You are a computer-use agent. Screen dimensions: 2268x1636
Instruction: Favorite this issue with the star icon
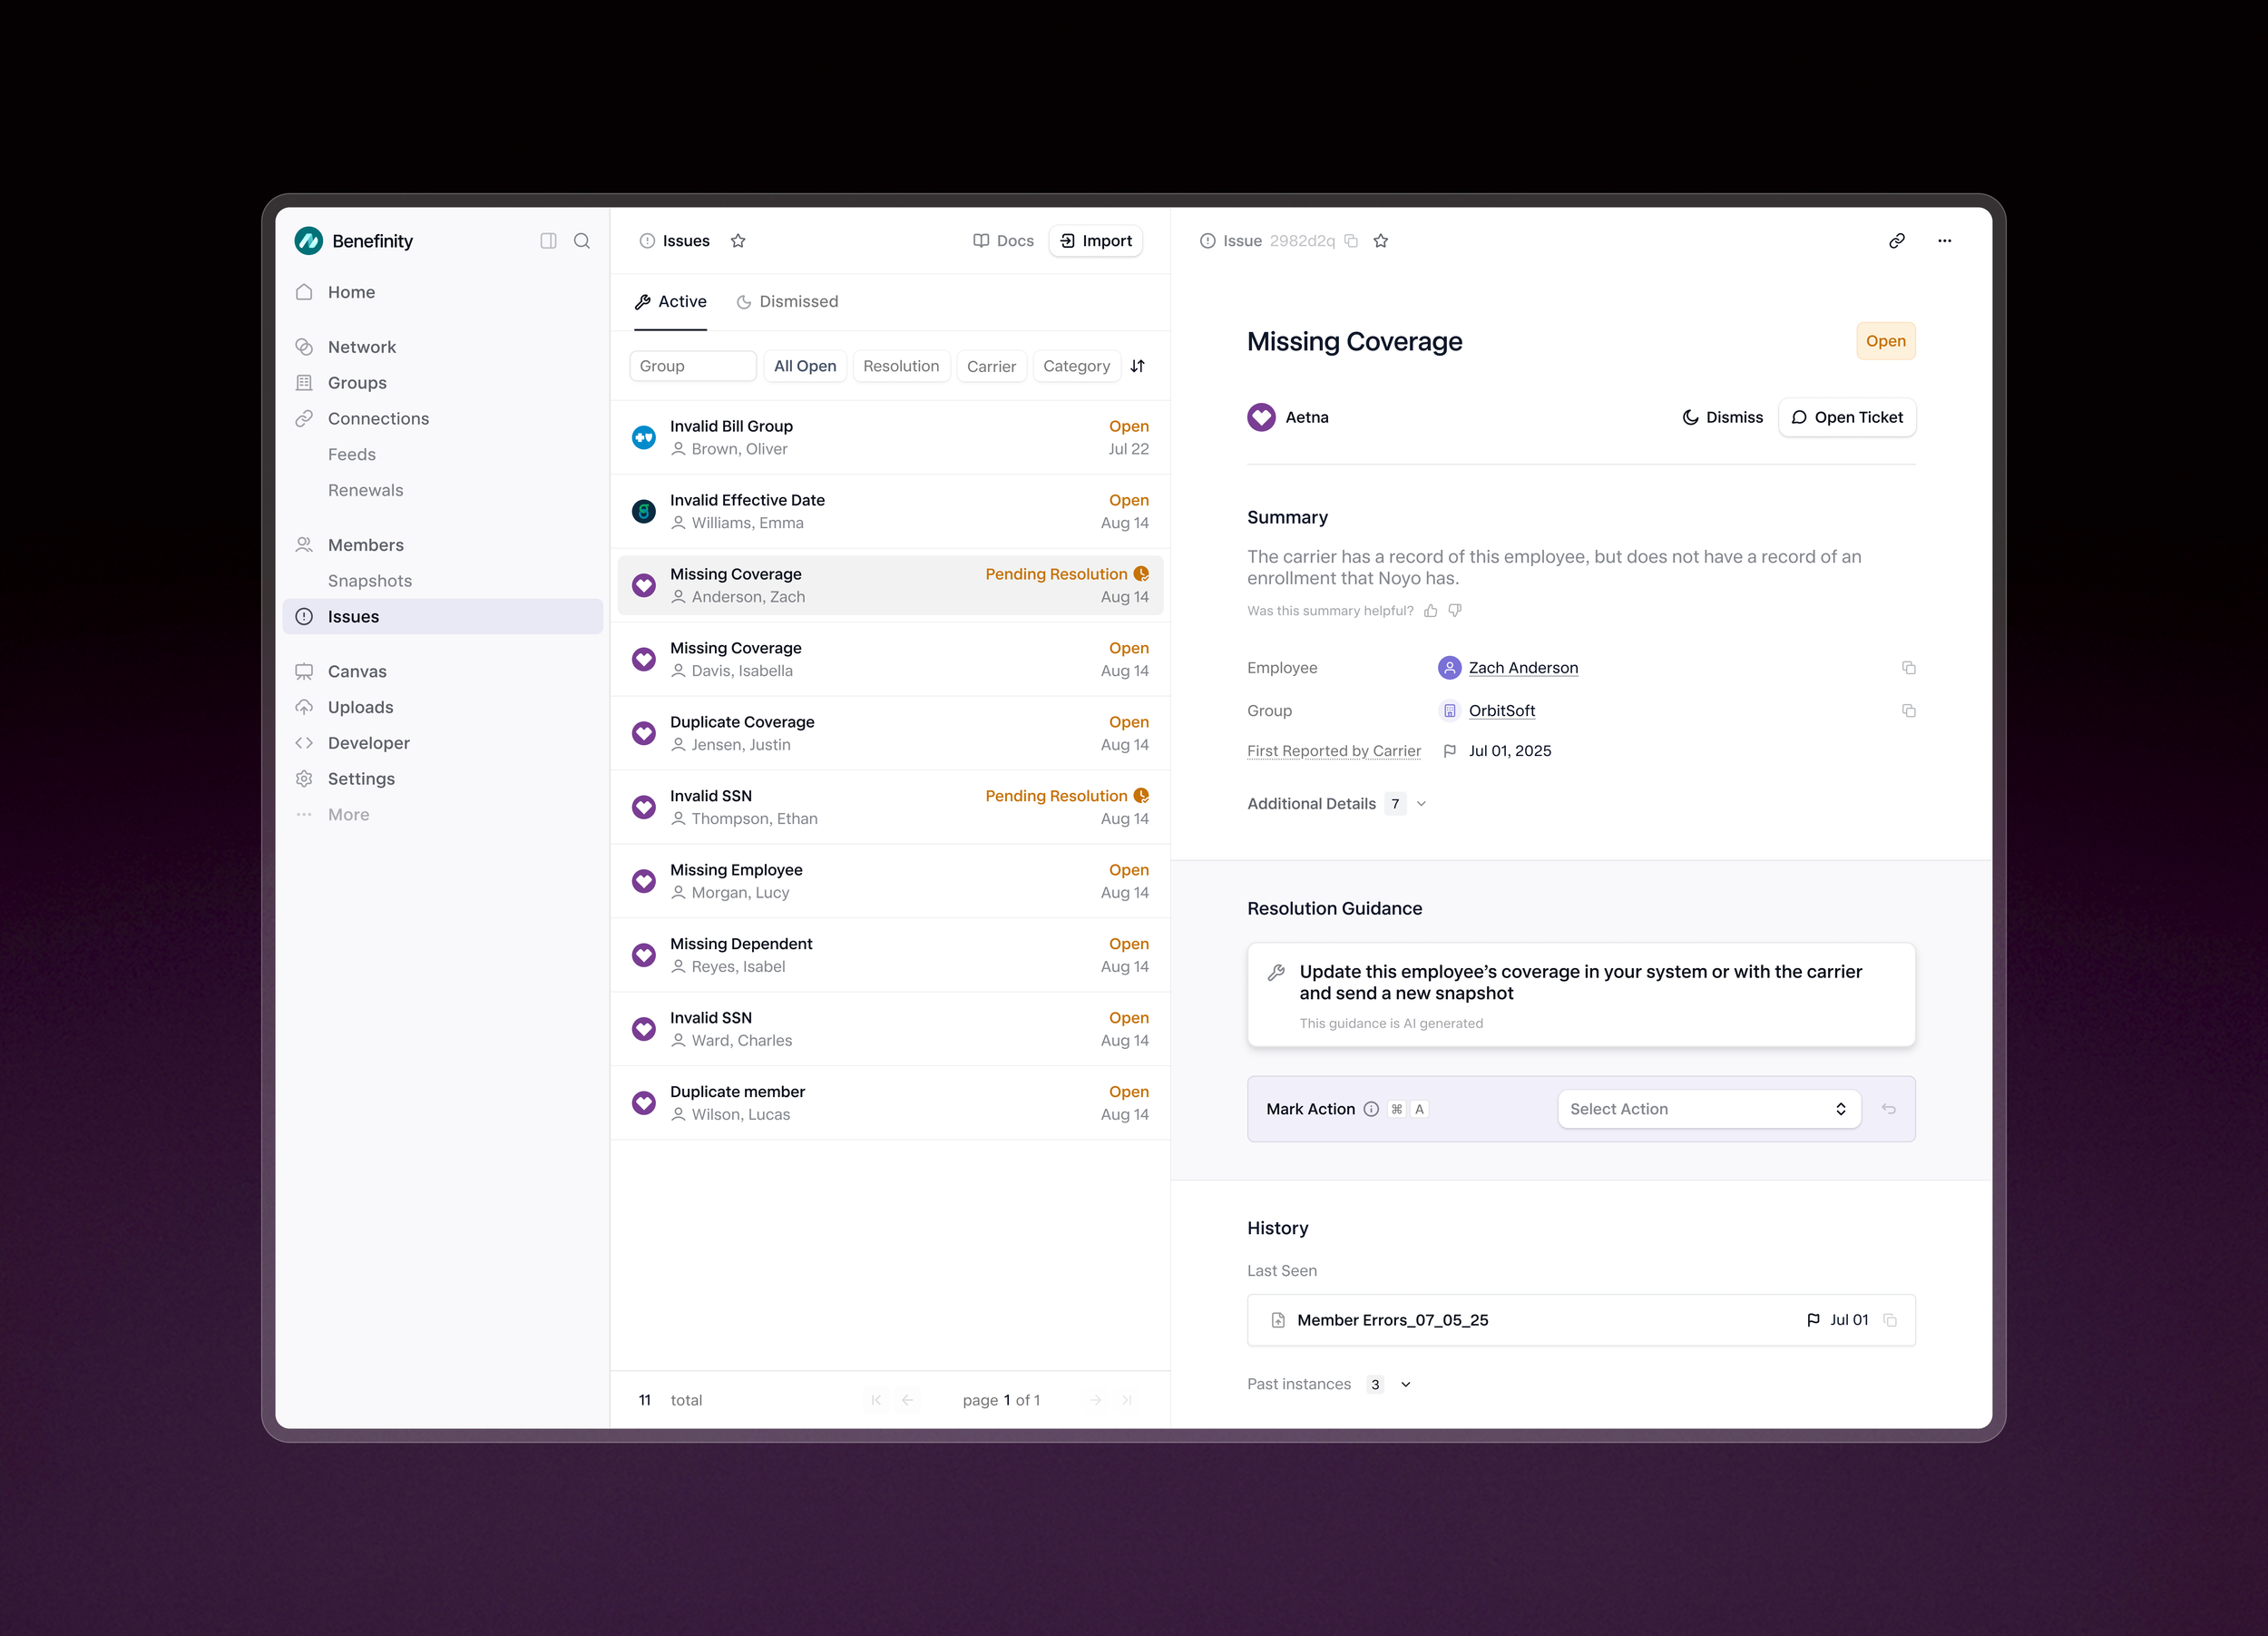[1381, 241]
